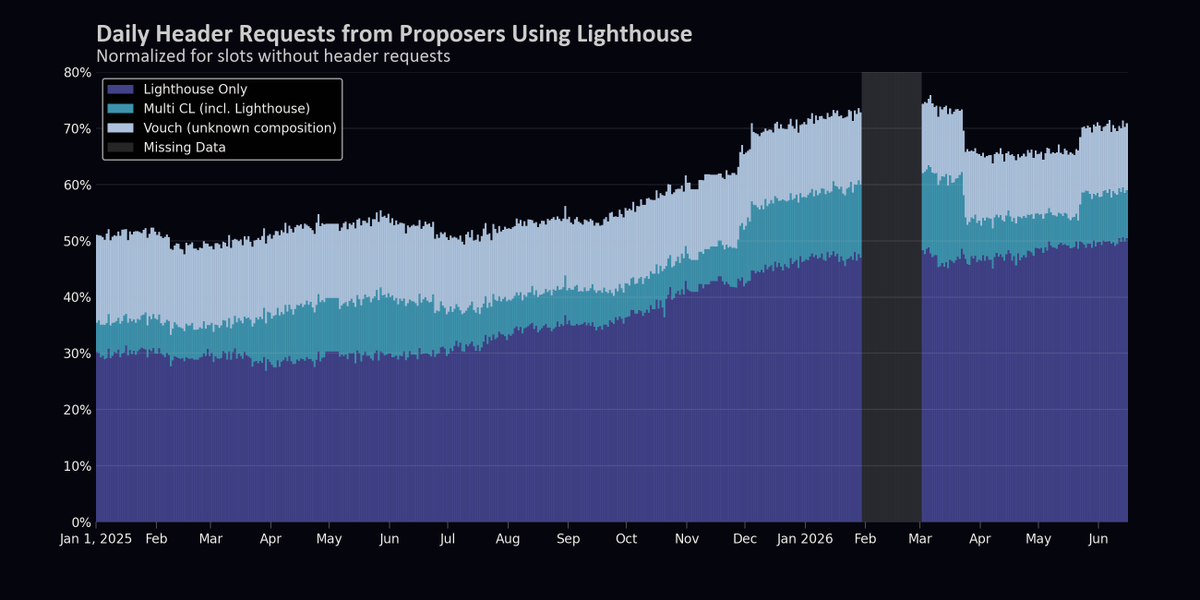Click the 50% y-axis label

point(77,241)
